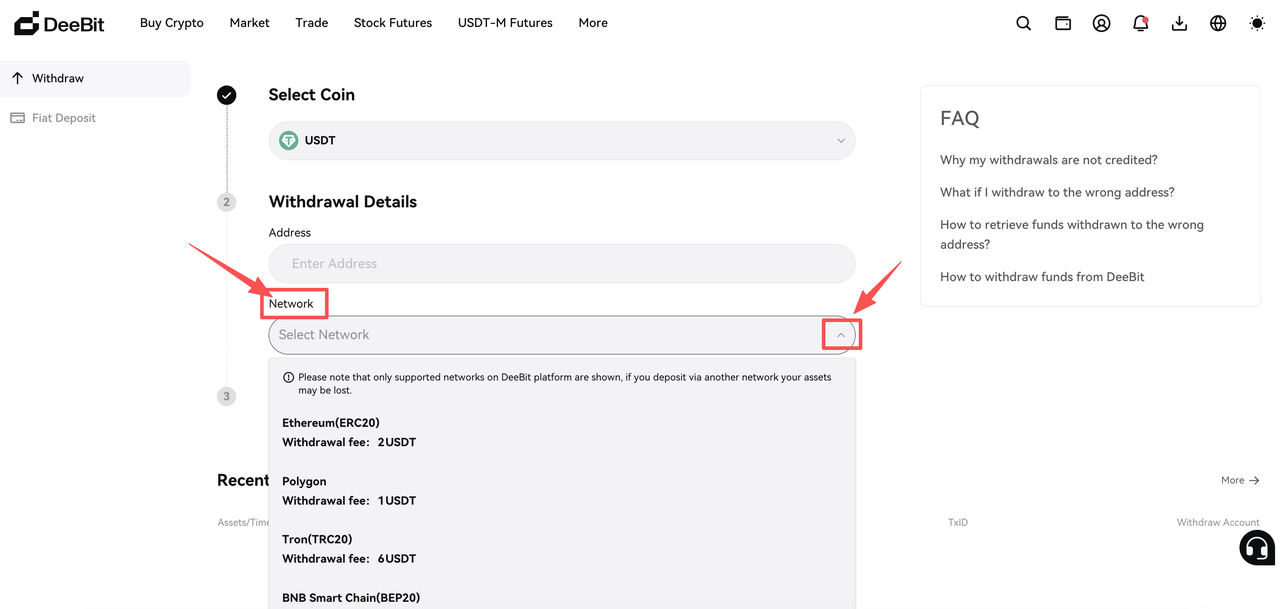The height and width of the screenshot is (609, 1280).
Task: Click the 'Withdrawal fee: 2USDT' text
Action: click(x=349, y=442)
